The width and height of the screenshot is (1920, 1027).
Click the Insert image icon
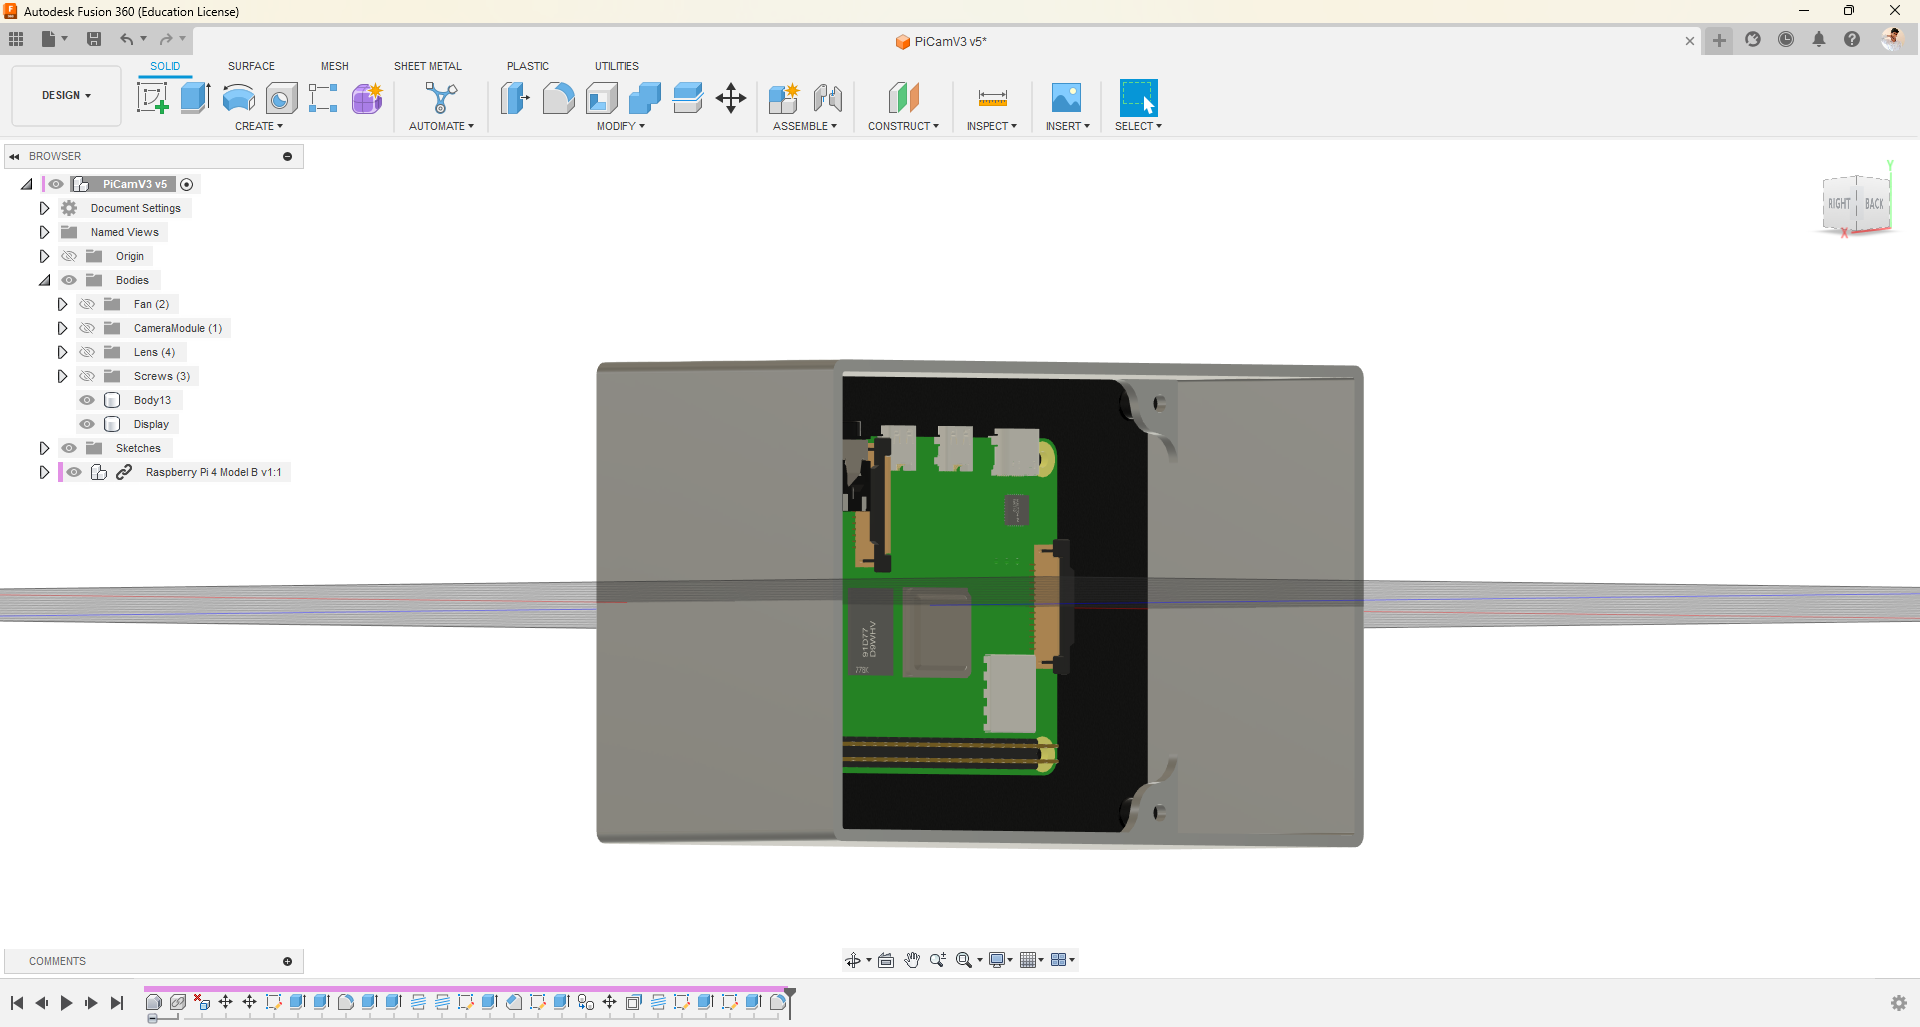1067,98
